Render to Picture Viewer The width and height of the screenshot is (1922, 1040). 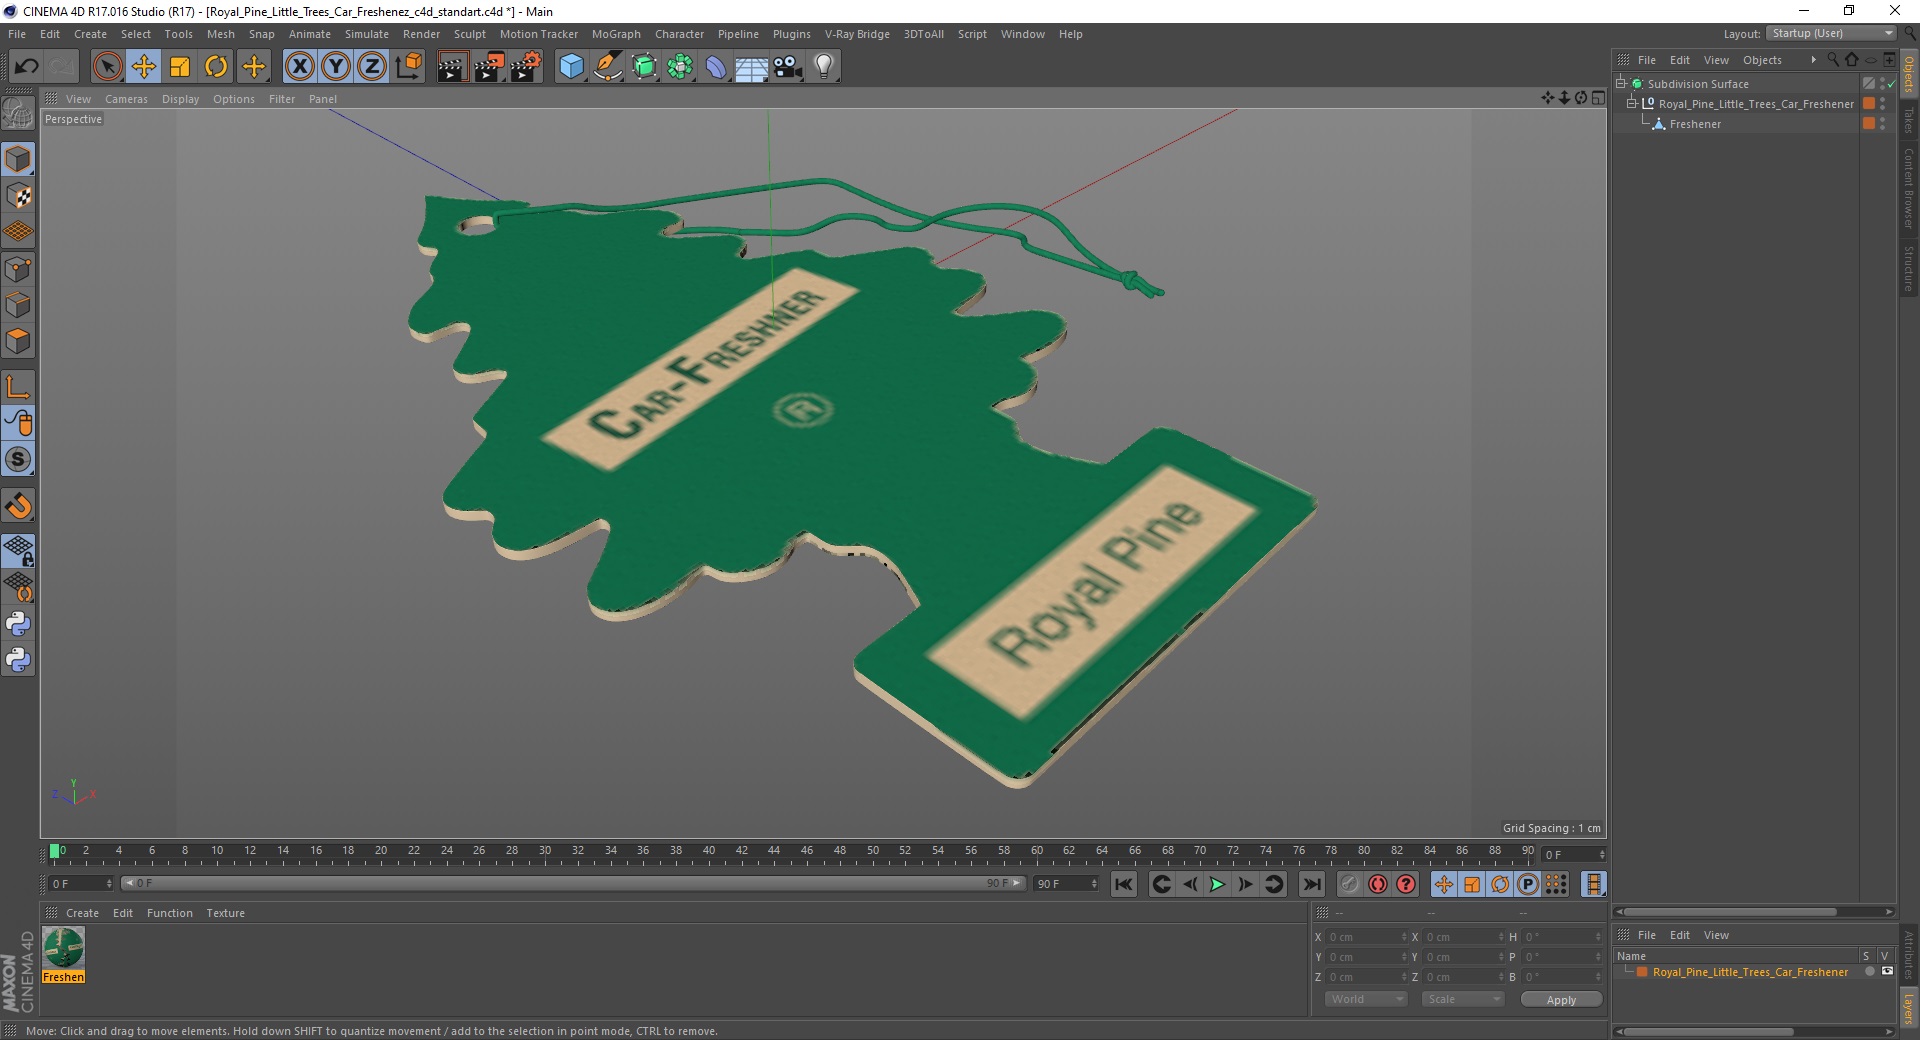[x=489, y=67]
